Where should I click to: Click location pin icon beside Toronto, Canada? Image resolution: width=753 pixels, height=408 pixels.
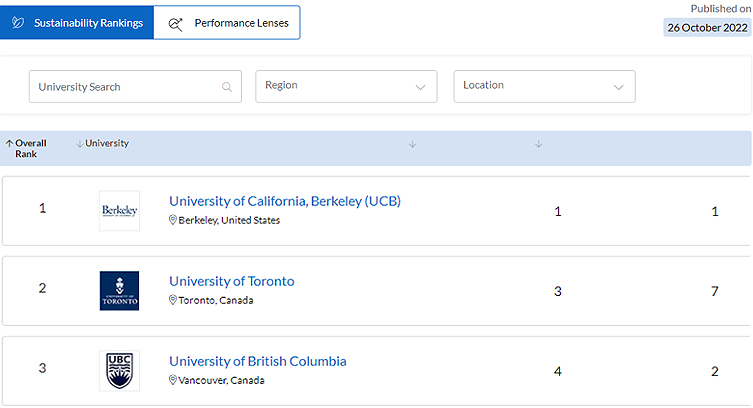tap(173, 300)
